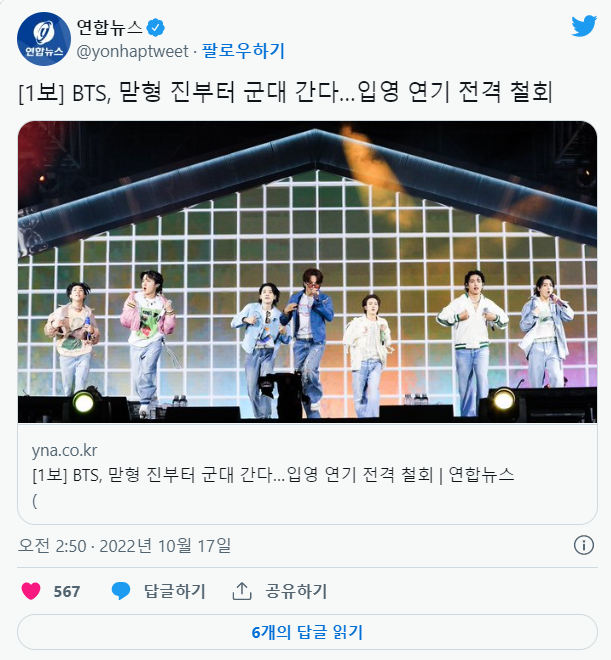Follow account via 팔로우하기 link
611x660 pixels.
point(243,51)
